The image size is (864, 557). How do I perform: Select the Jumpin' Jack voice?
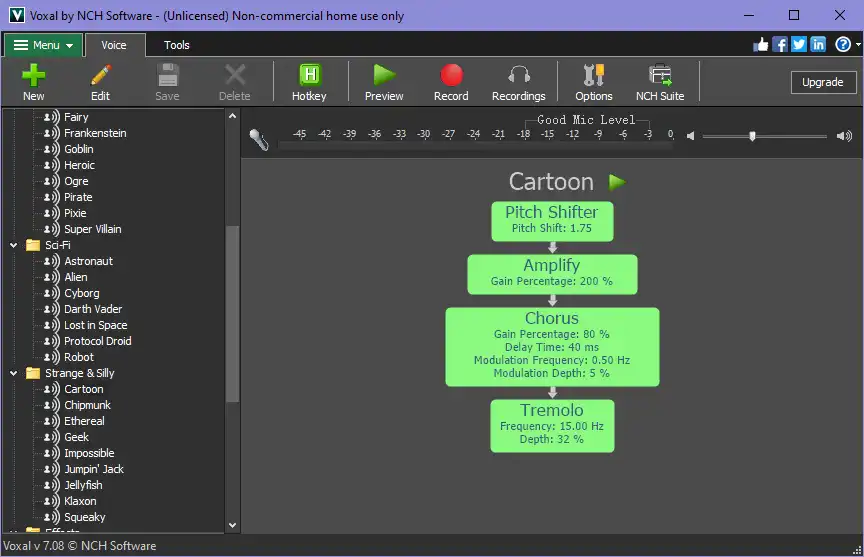coord(94,469)
